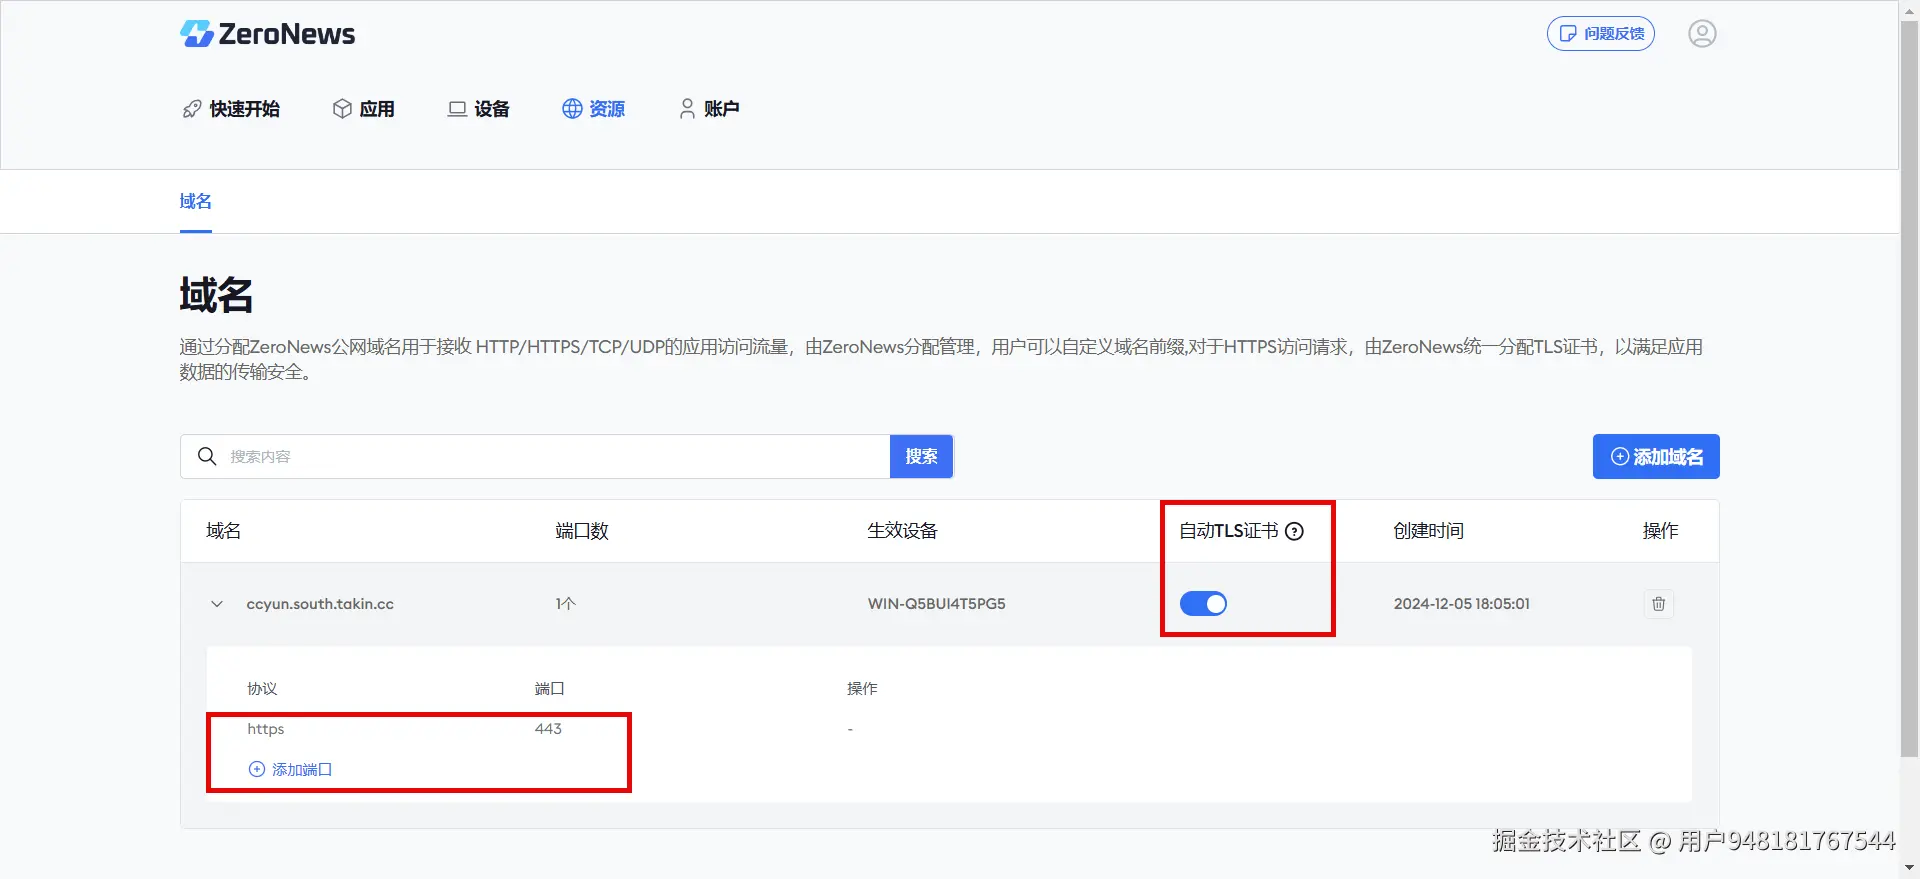The image size is (1920, 879).
Task: Delete domain with the trash icon
Action: (x=1659, y=604)
